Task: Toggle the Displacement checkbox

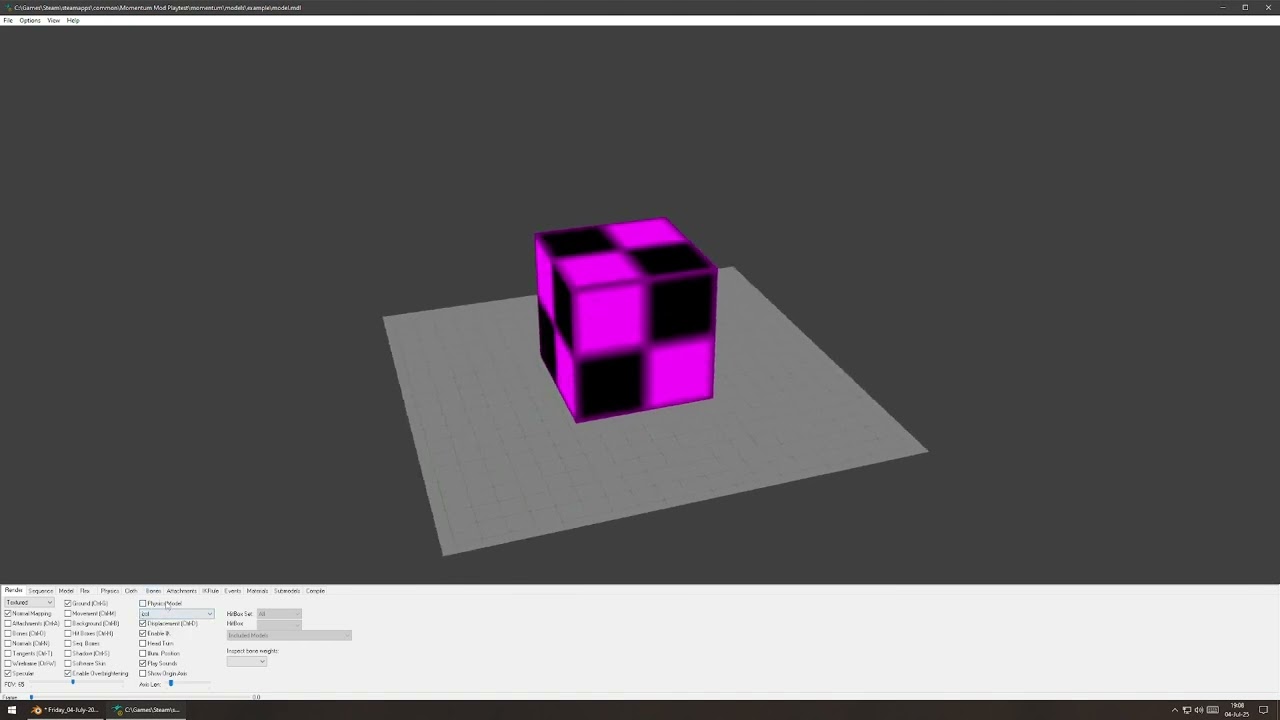Action: pos(143,624)
